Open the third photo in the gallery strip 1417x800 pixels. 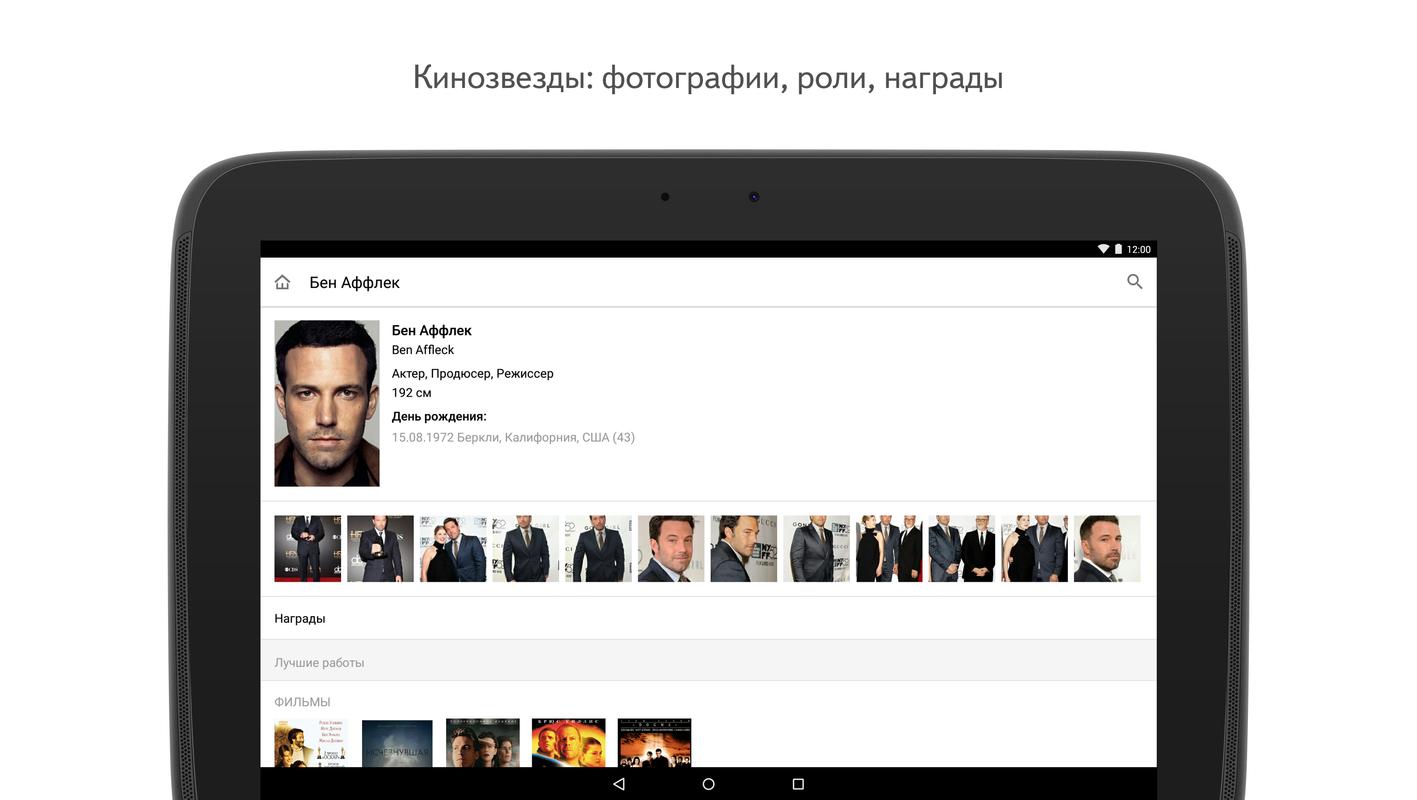click(x=453, y=549)
